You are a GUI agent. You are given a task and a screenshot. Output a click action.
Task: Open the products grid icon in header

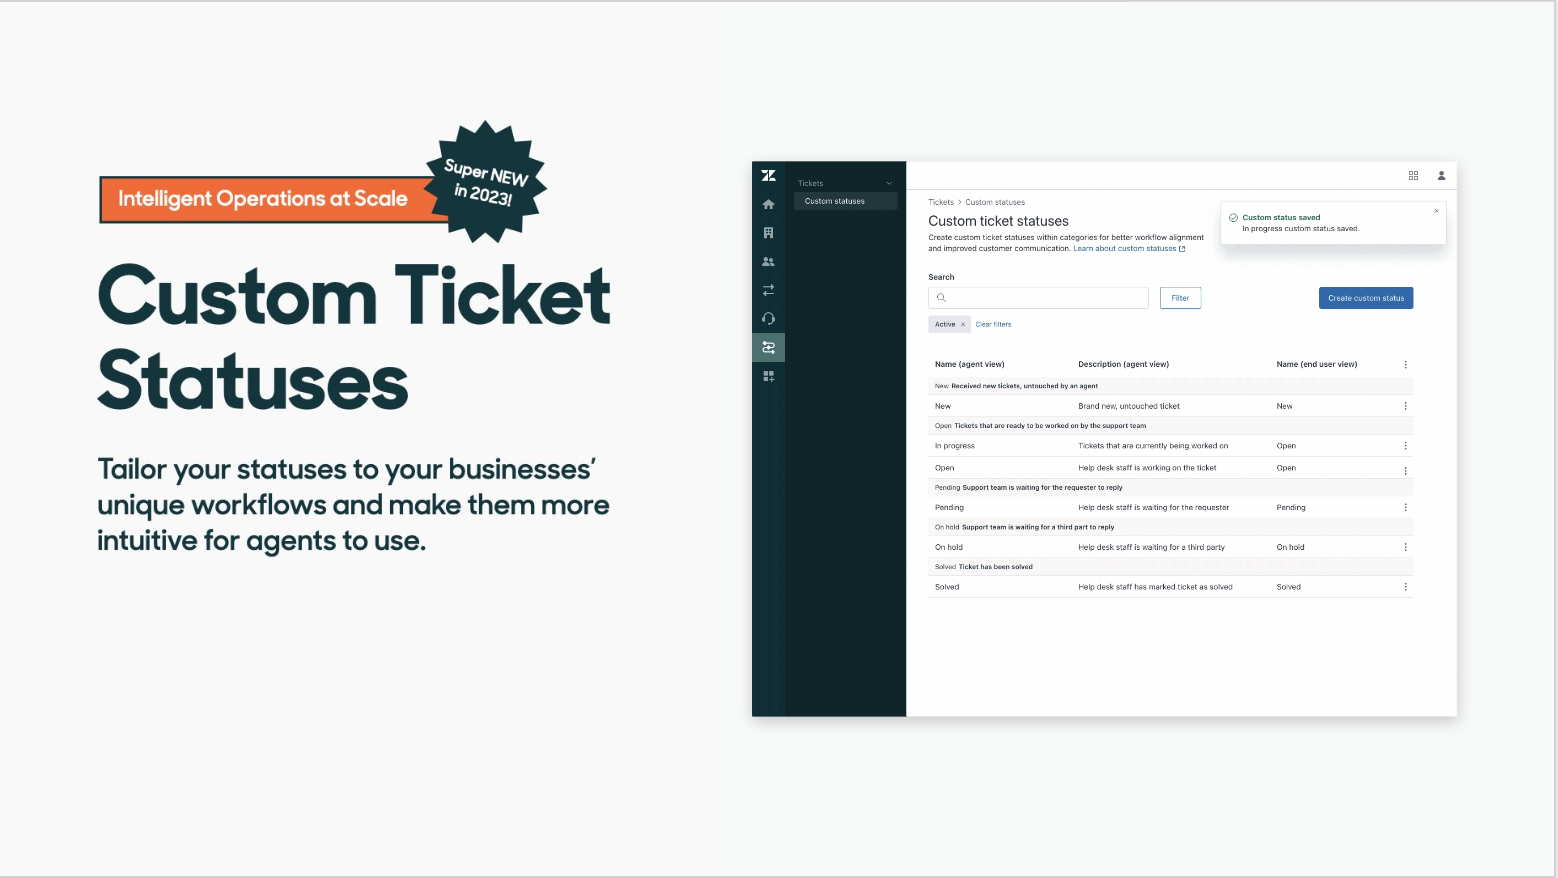(x=1413, y=176)
